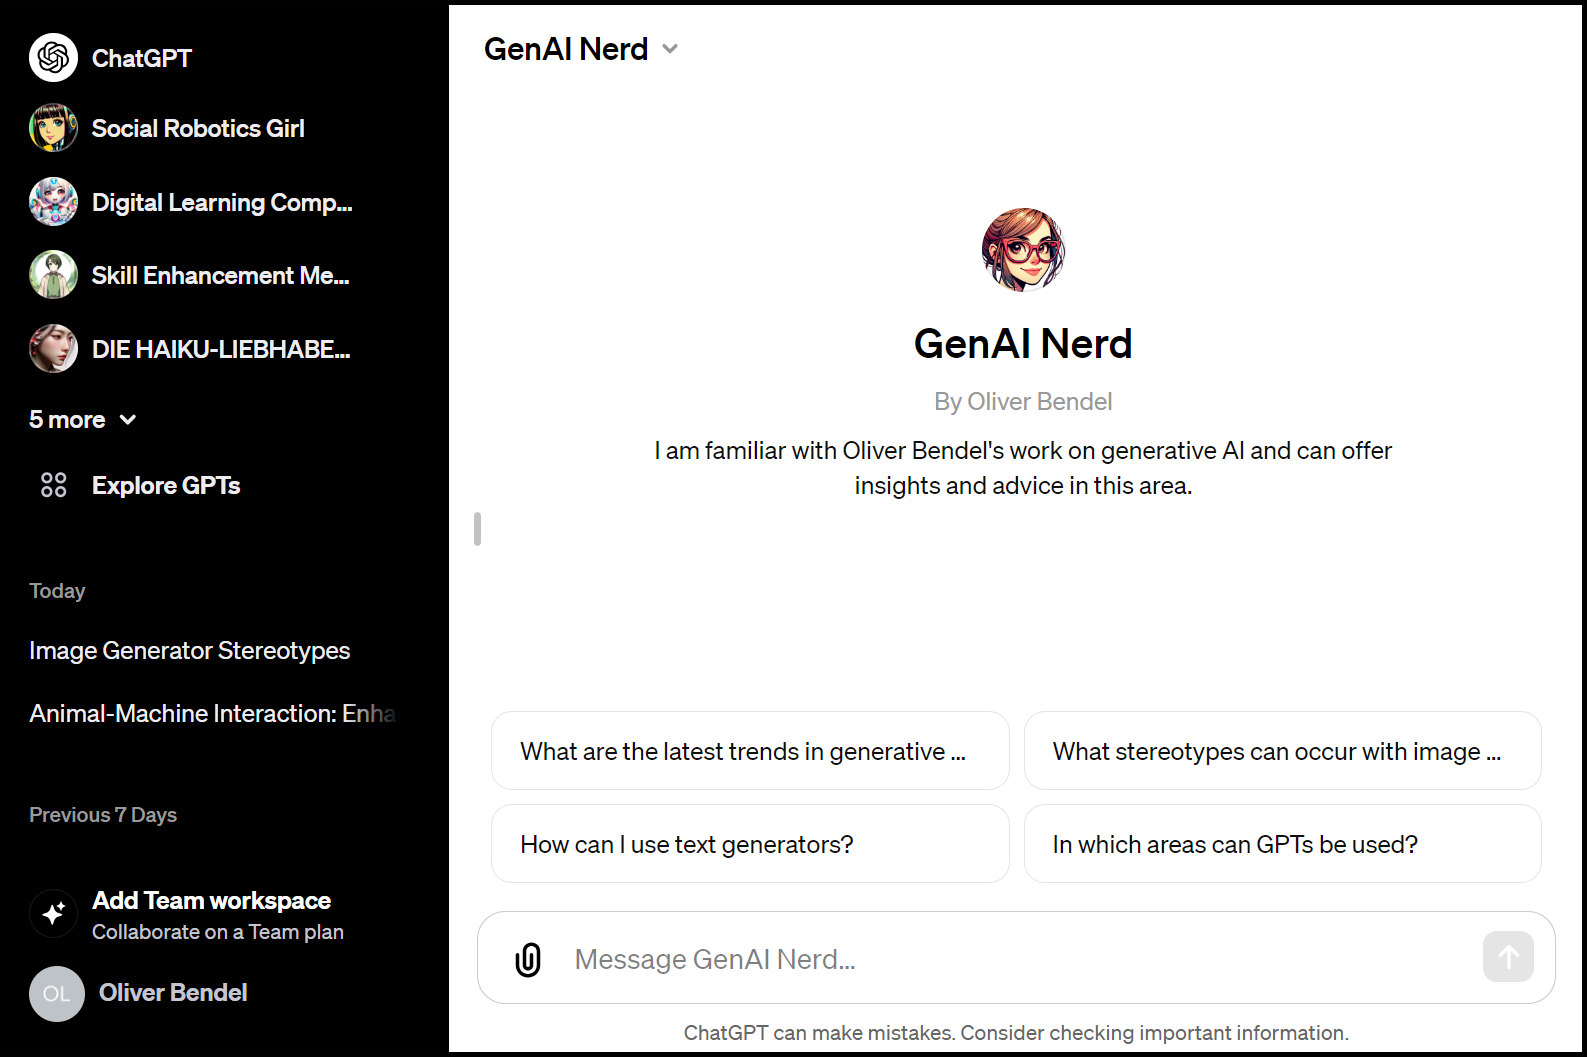
Task: Open Skill Enhancement Mentor avatar icon
Action: (53, 275)
